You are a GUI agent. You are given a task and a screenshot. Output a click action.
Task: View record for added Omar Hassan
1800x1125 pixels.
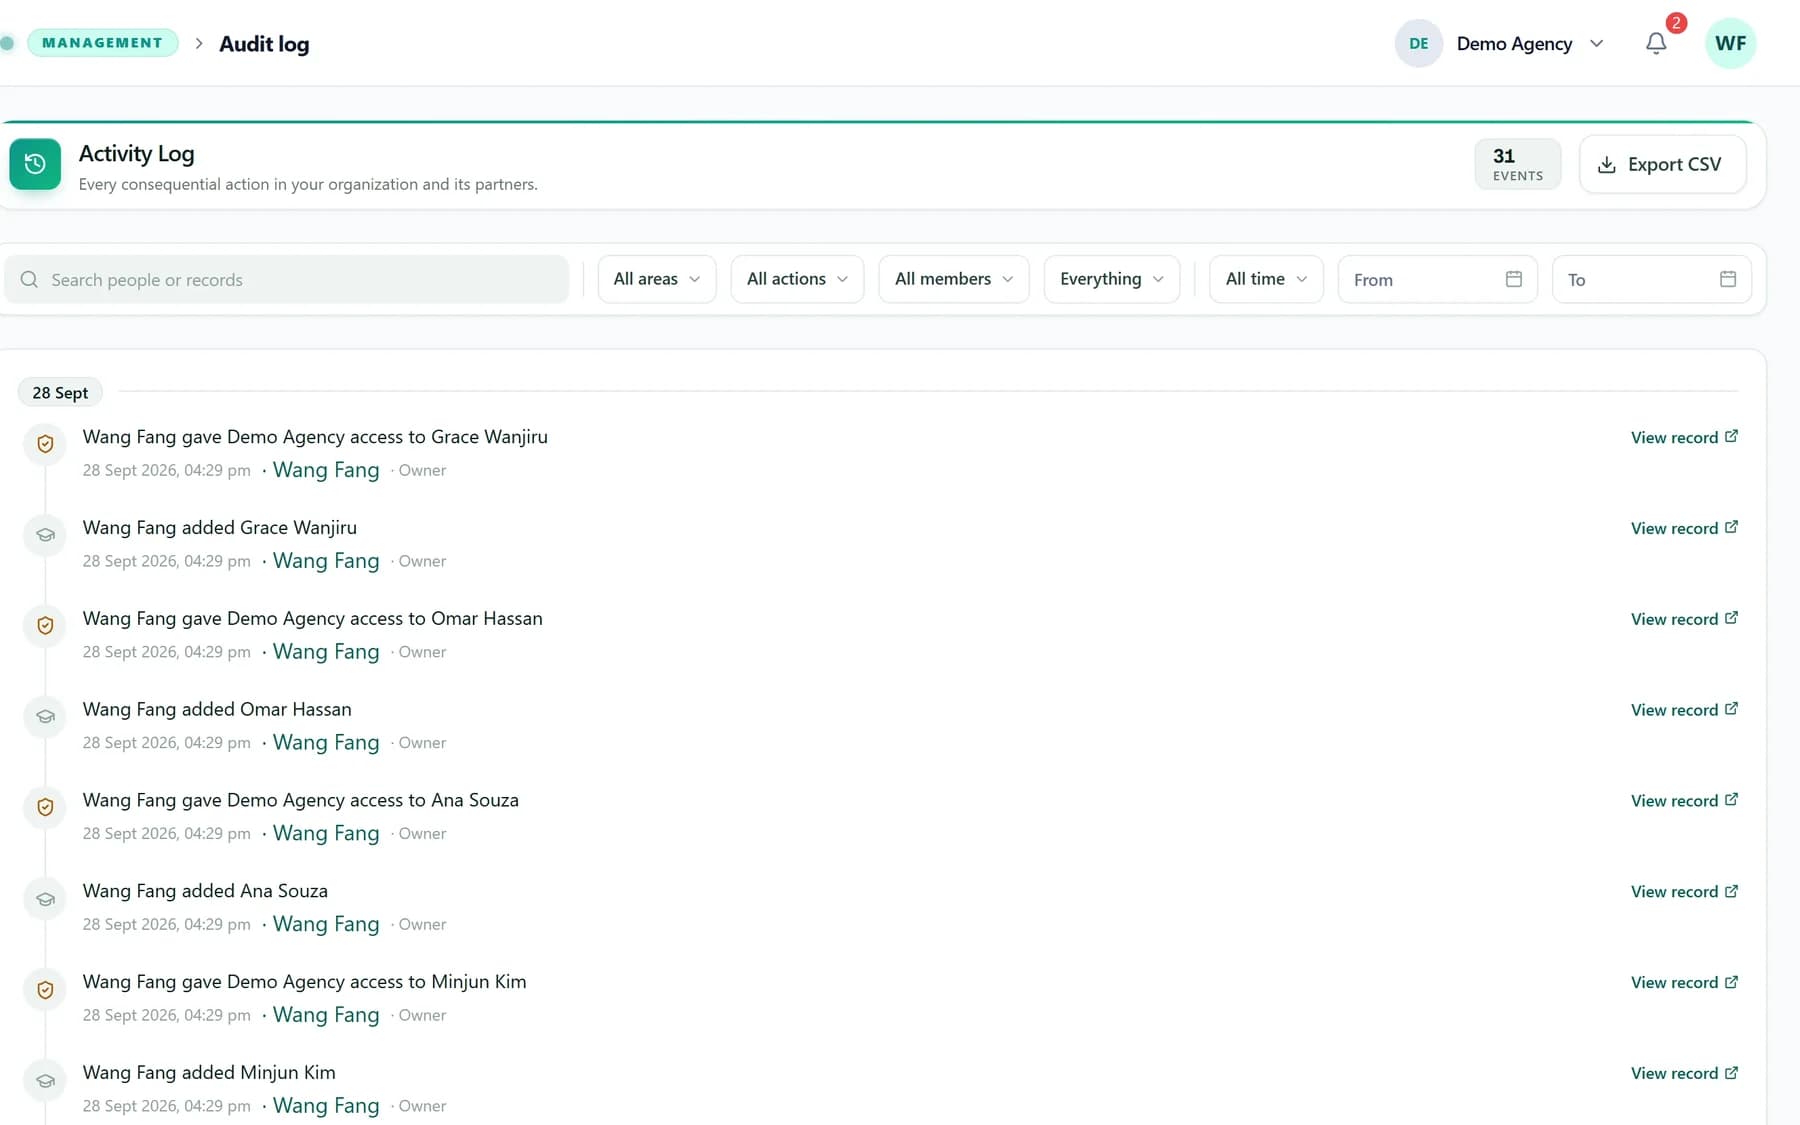click(x=1684, y=710)
